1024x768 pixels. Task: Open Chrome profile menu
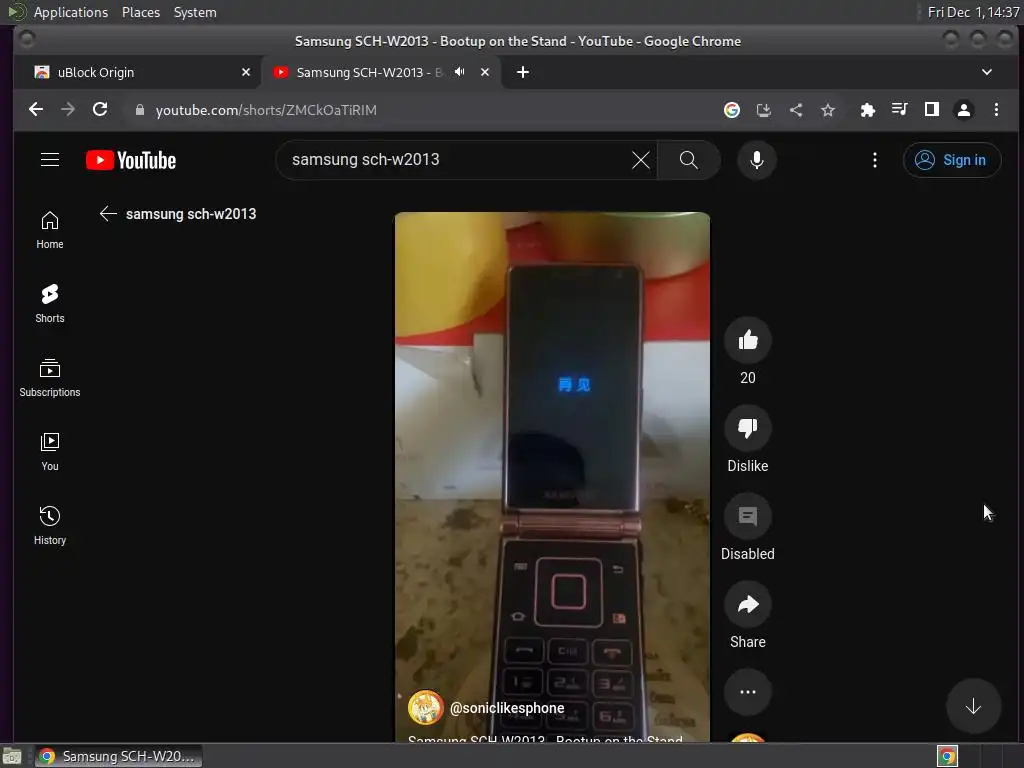(x=963, y=110)
